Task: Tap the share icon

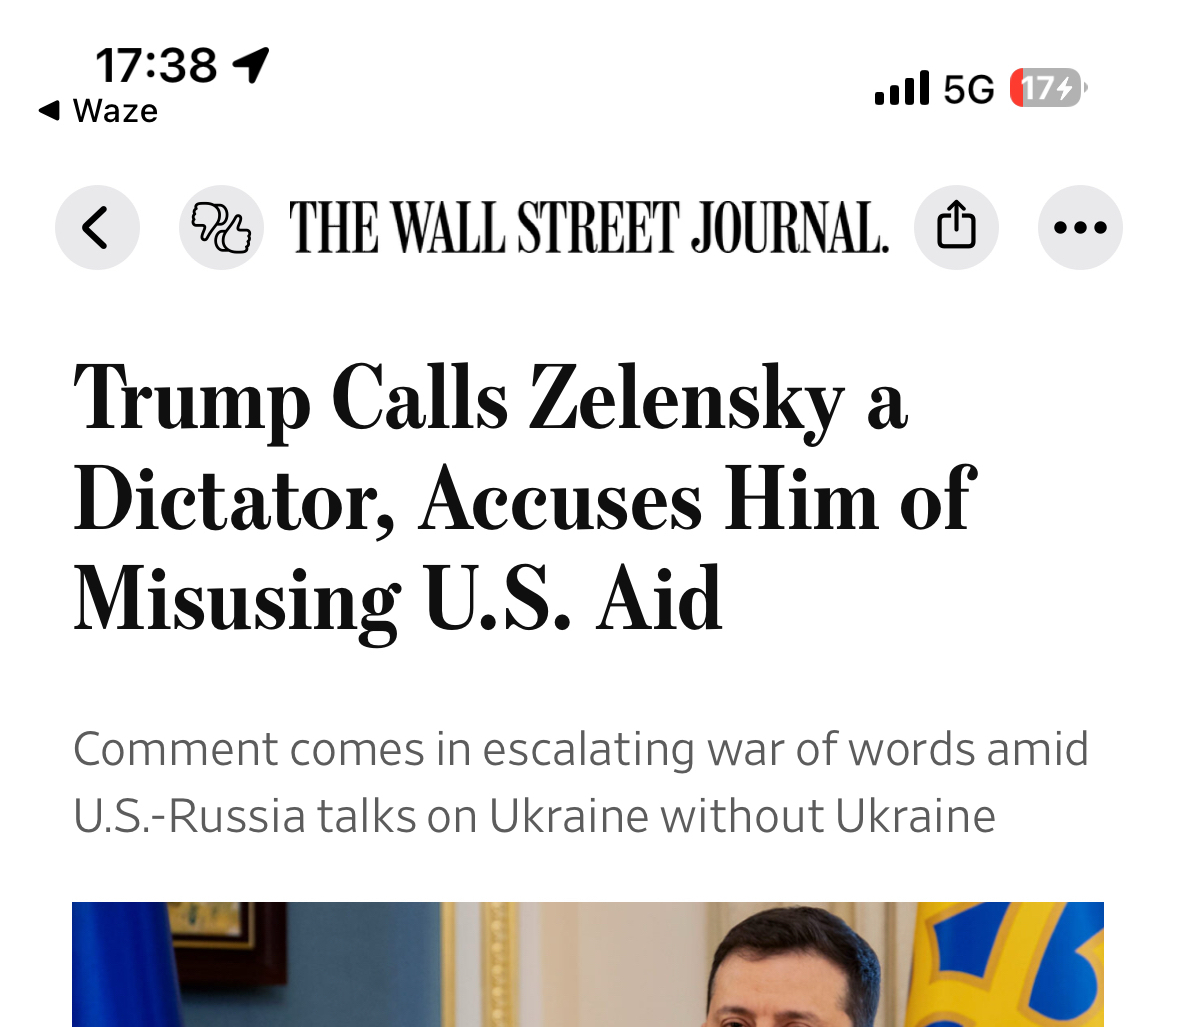Action: coord(956,227)
